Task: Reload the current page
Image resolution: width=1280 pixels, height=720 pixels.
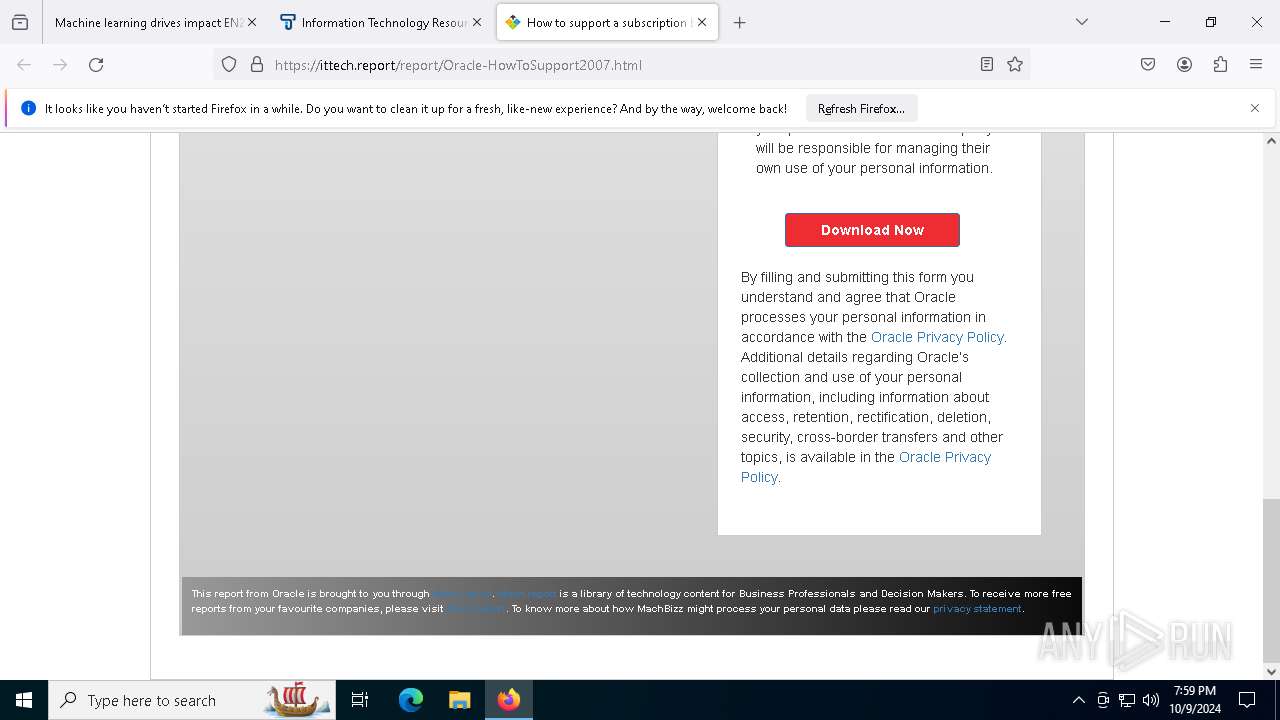Action: click(96, 65)
